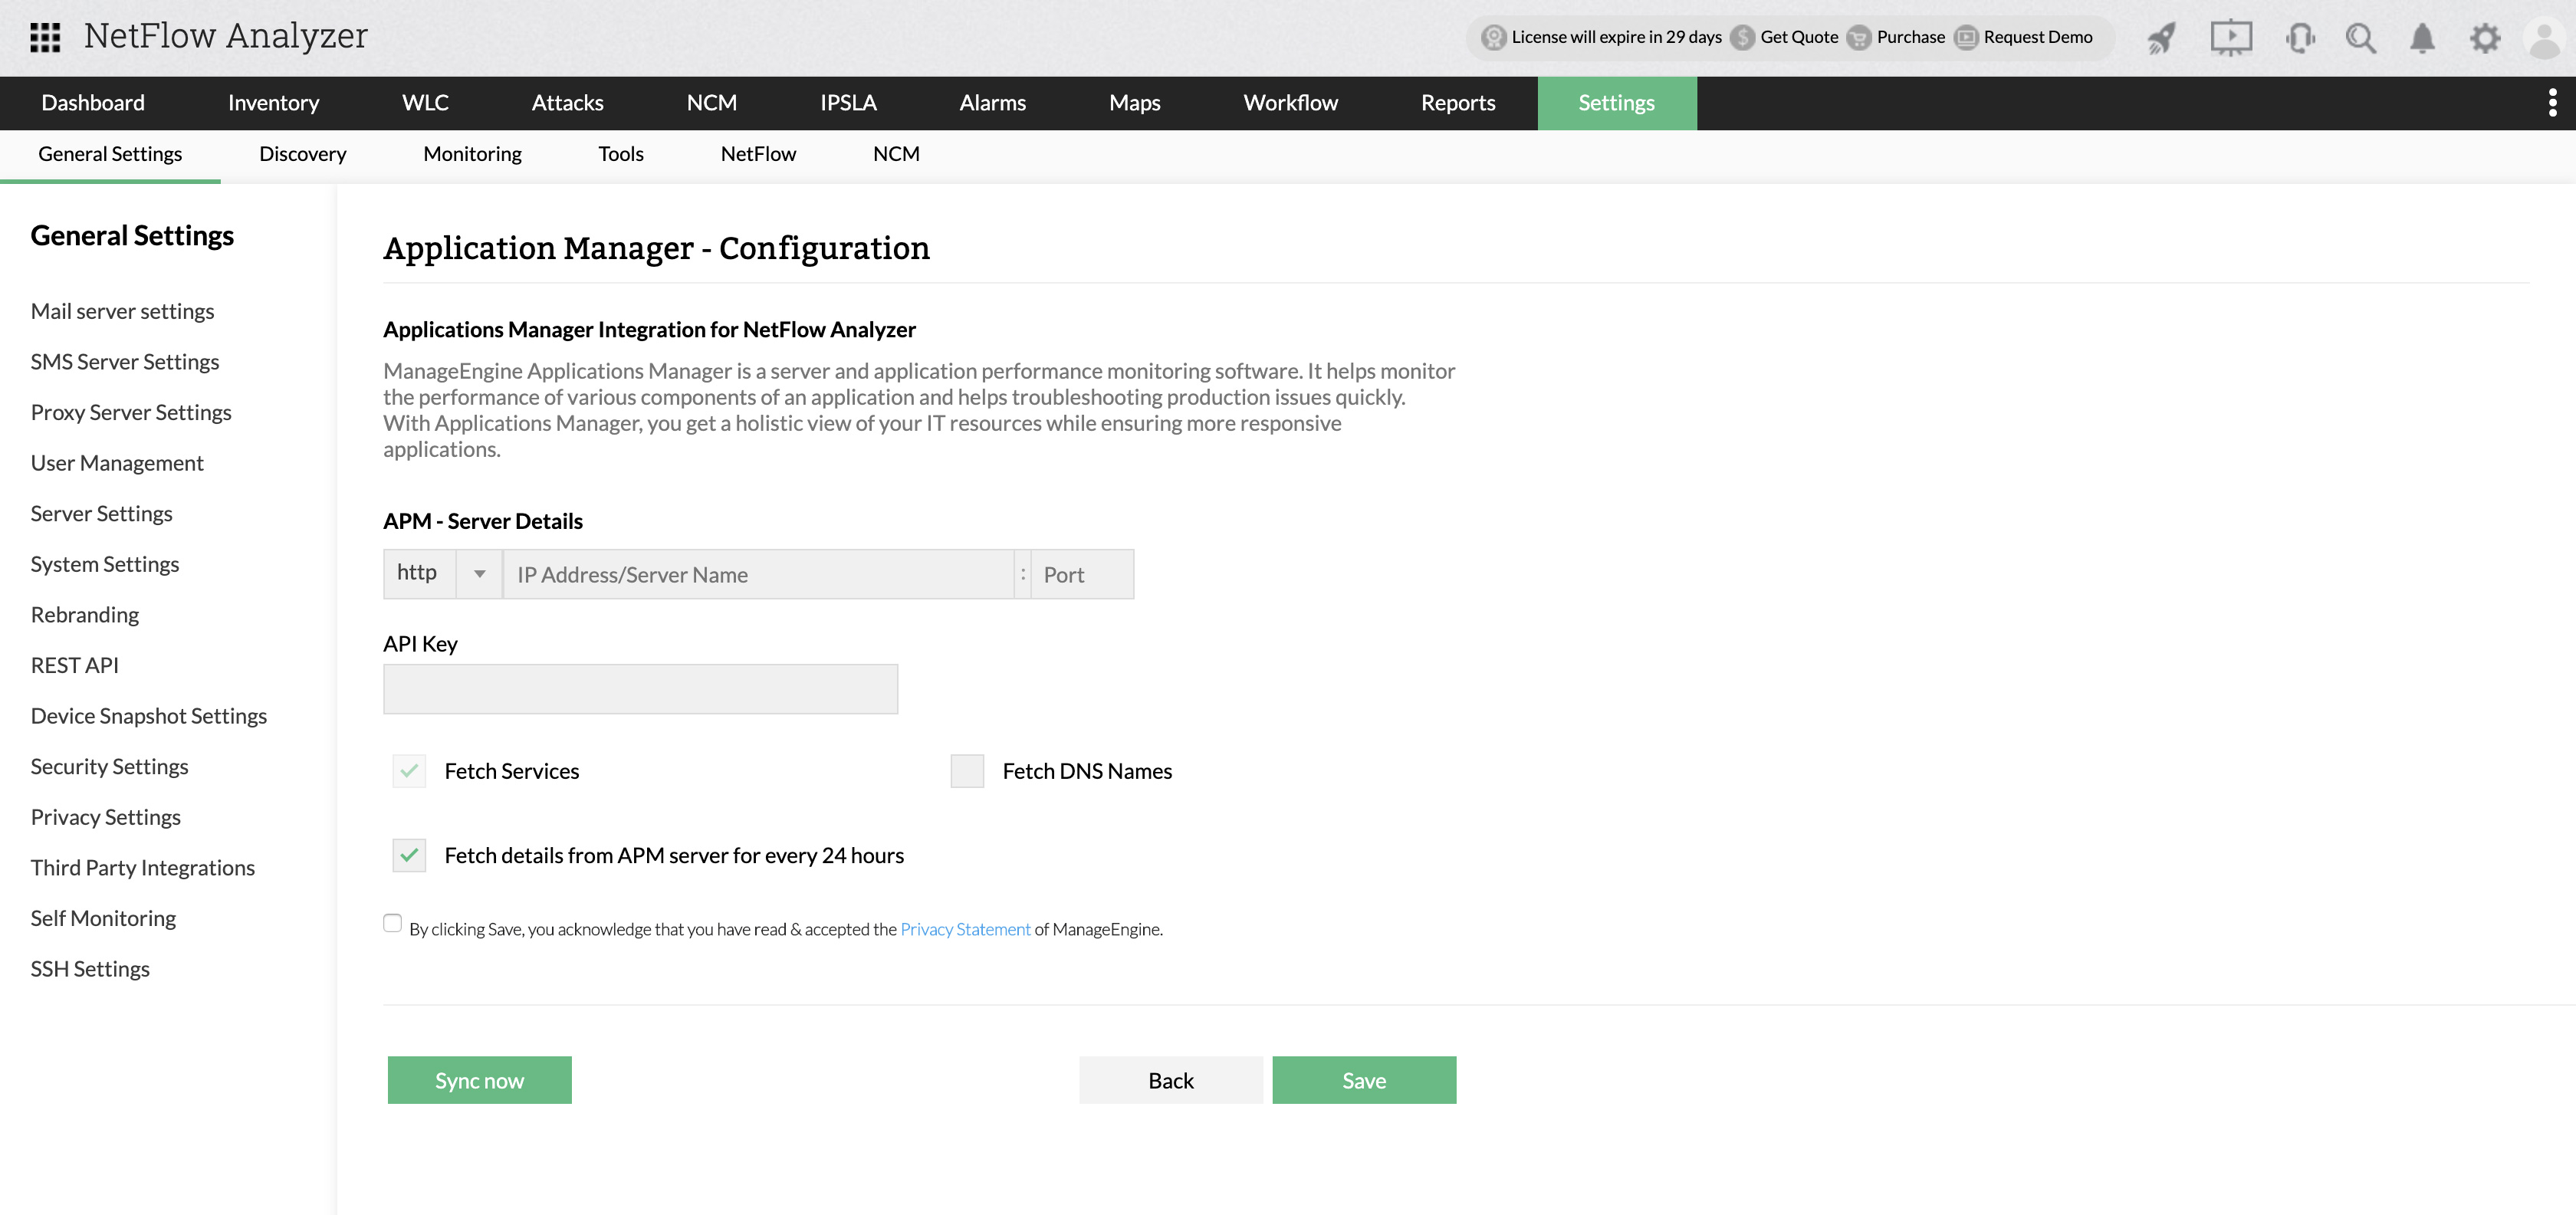Click the IP Address/Server Name field
The image size is (2576, 1215).
coord(758,575)
